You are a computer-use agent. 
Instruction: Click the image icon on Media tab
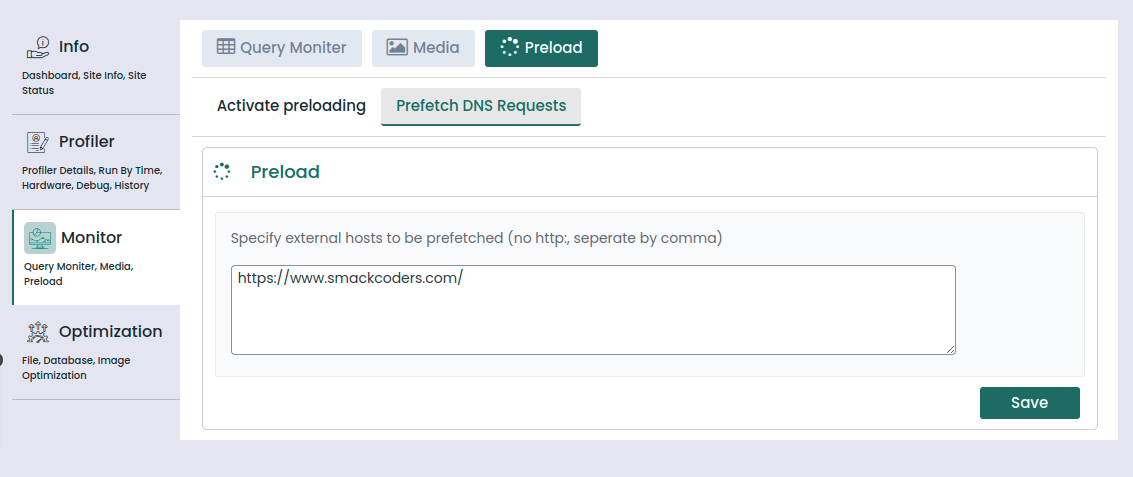coord(397,47)
